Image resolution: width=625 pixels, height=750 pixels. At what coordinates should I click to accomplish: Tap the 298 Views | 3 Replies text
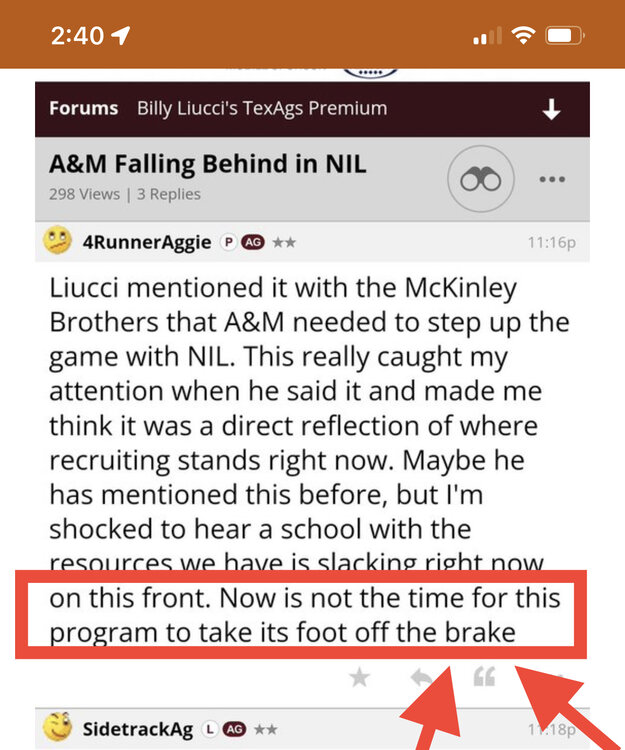125,194
